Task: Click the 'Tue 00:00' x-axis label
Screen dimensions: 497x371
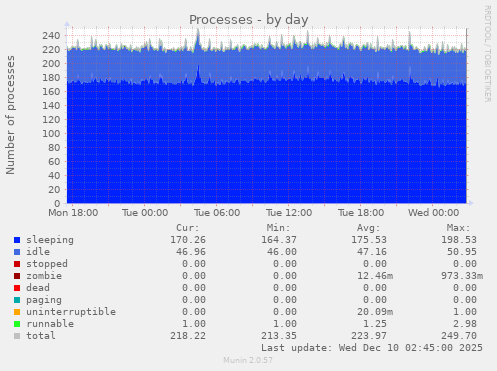Action: click(145, 213)
